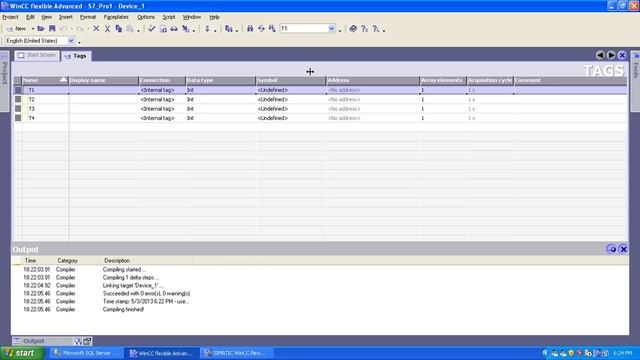The height and width of the screenshot is (360, 640).
Task: Click the previous tab left arrow
Action: 600,55
